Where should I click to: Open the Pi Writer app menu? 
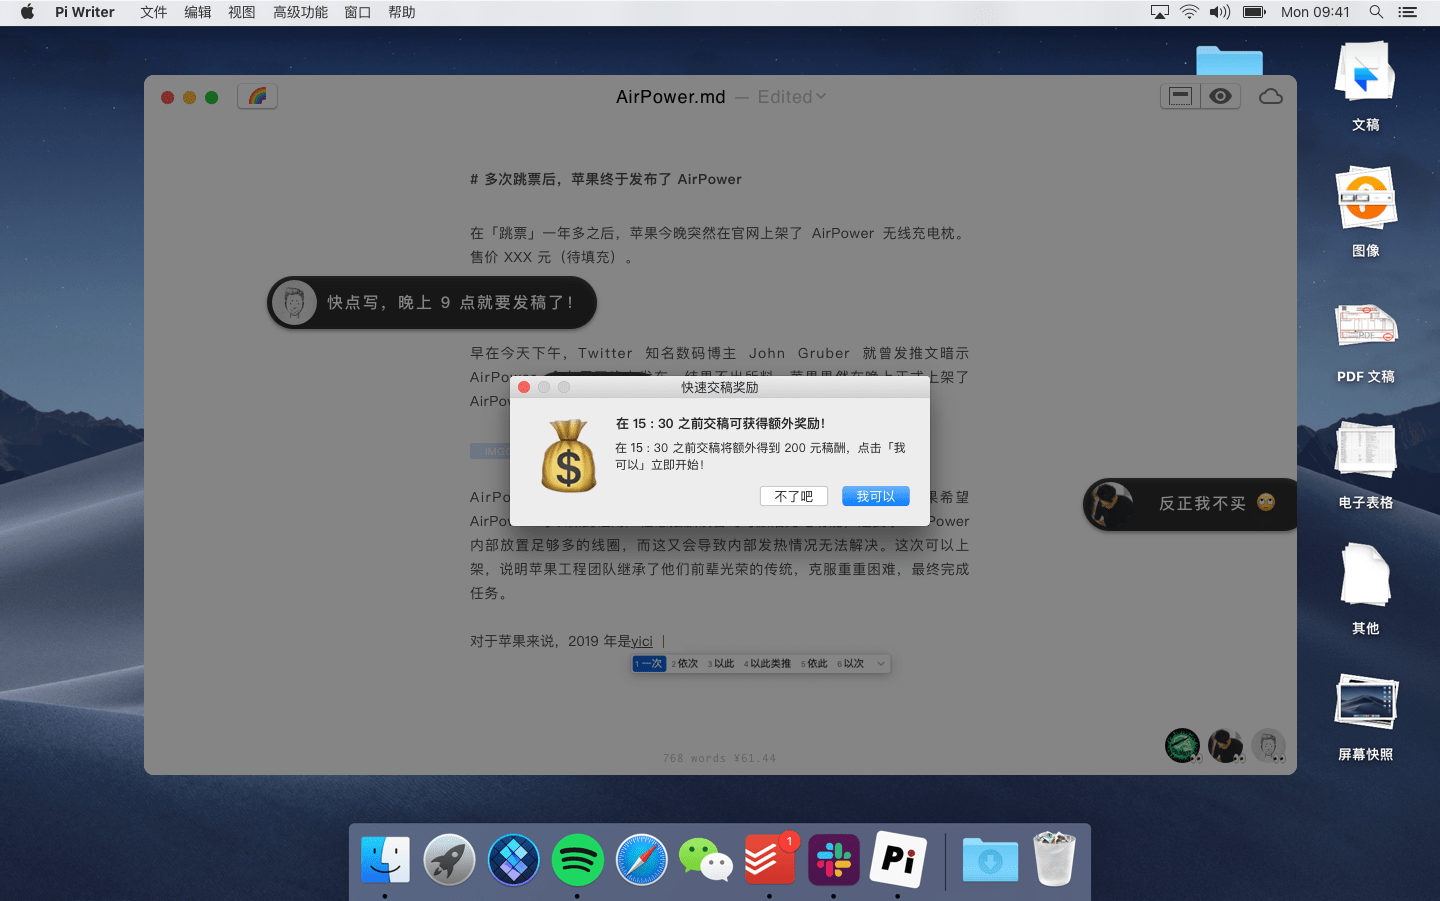[85, 12]
